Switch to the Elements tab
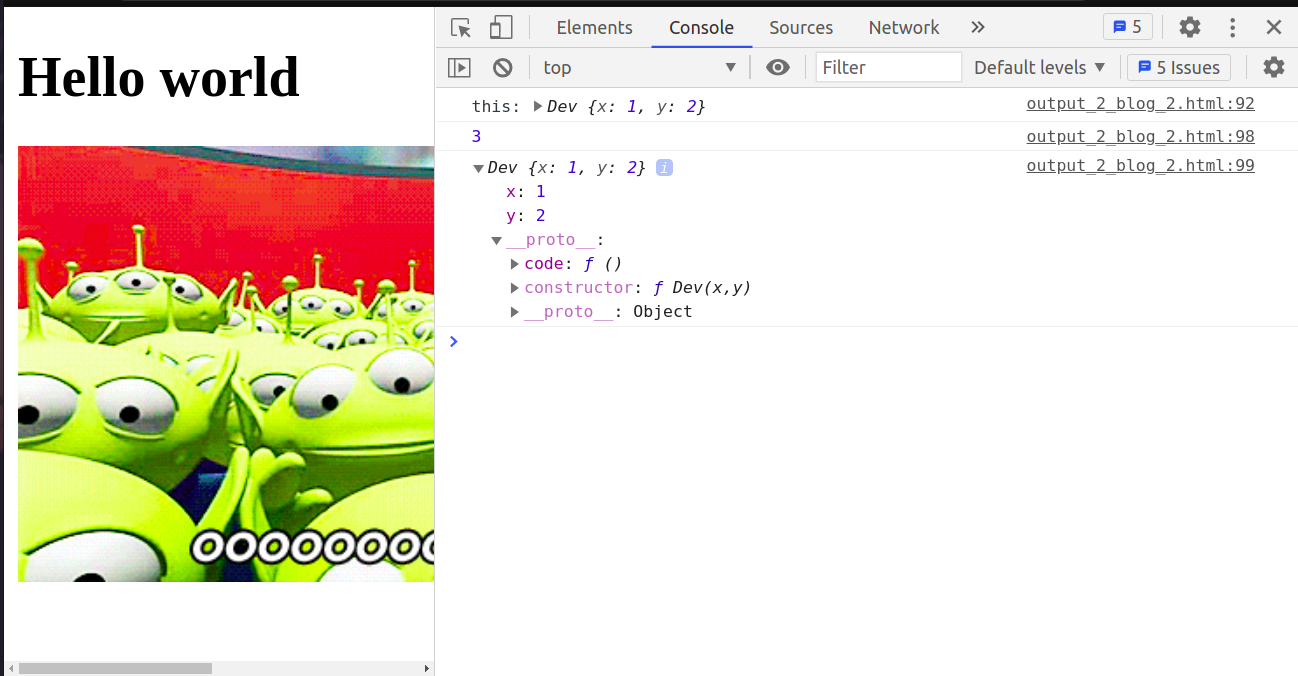Screen dimensions: 1298x676 point(594,28)
